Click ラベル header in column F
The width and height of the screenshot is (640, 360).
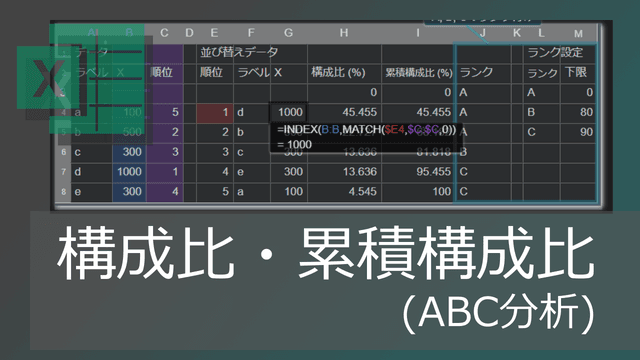pos(253,73)
